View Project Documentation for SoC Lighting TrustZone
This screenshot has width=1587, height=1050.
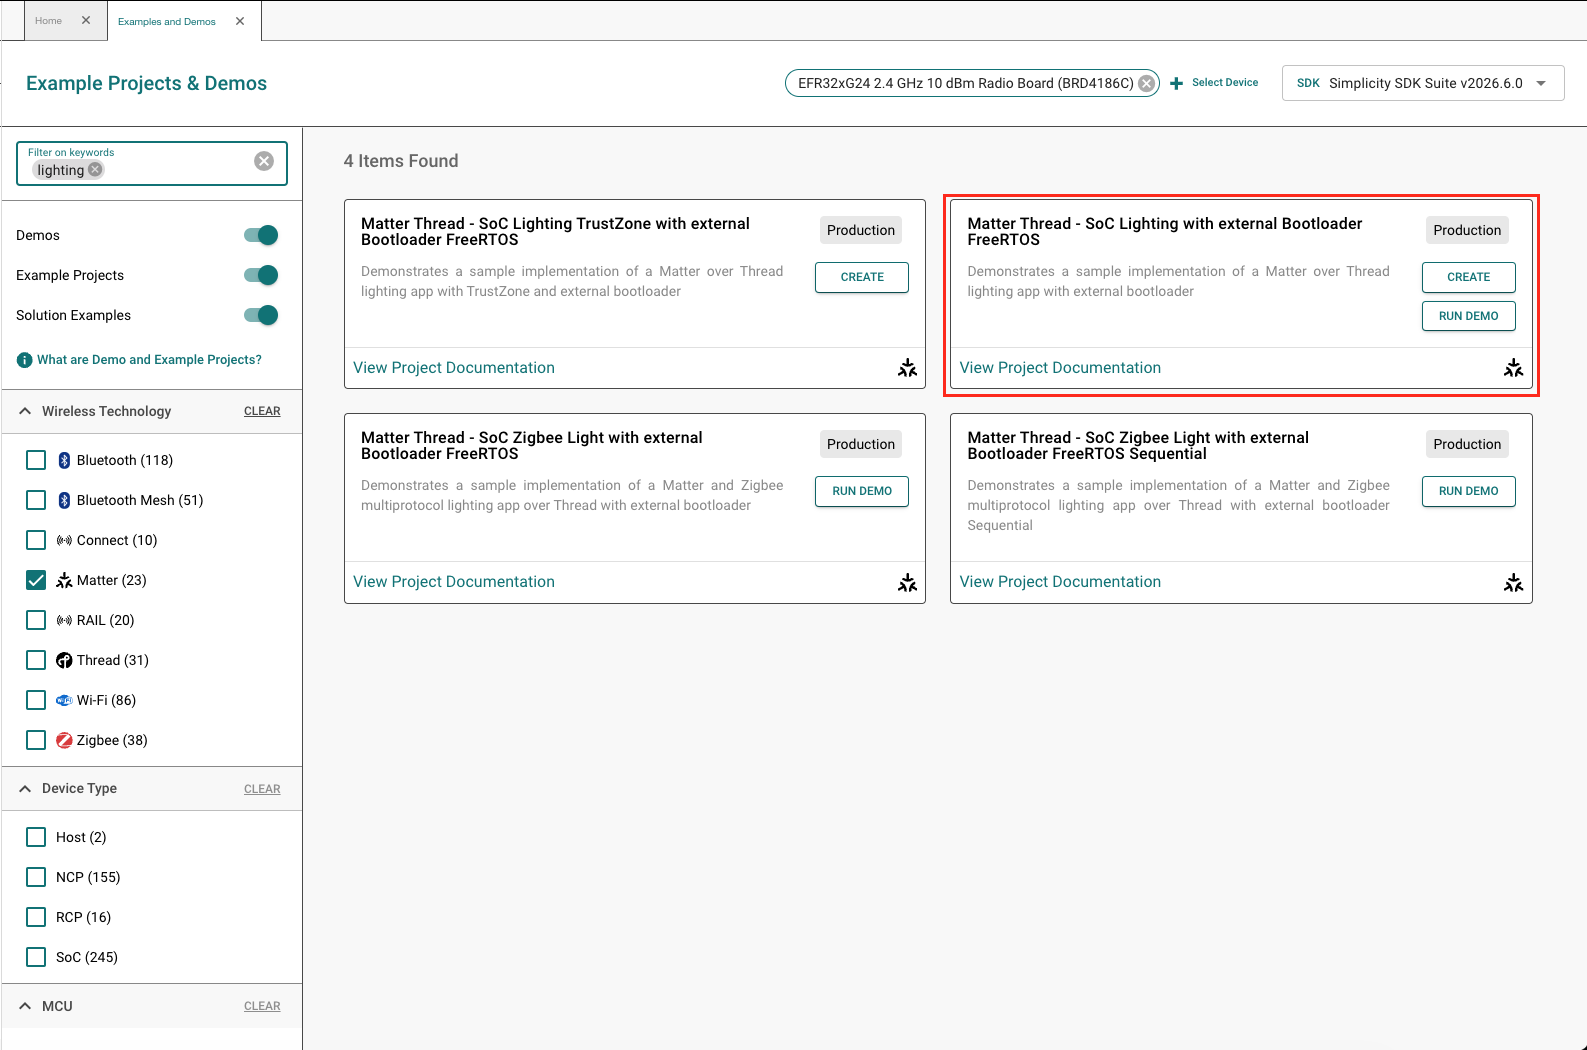click(x=454, y=368)
